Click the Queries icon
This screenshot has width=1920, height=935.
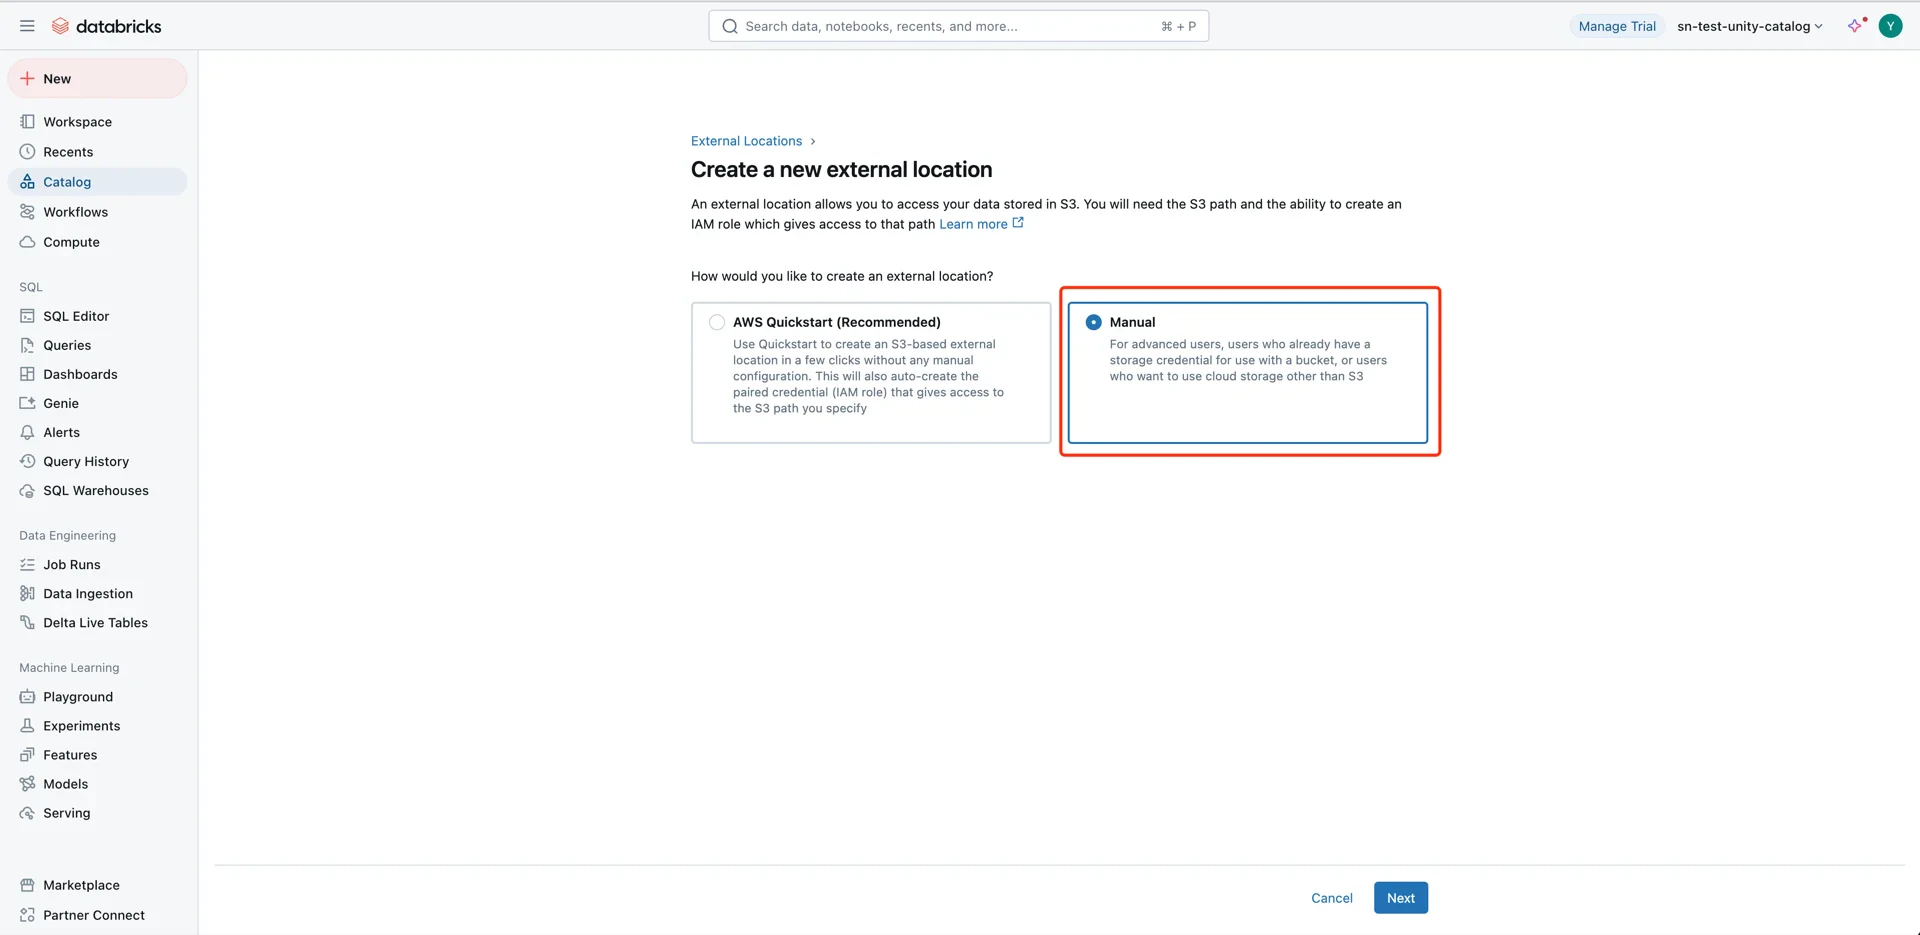point(27,345)
